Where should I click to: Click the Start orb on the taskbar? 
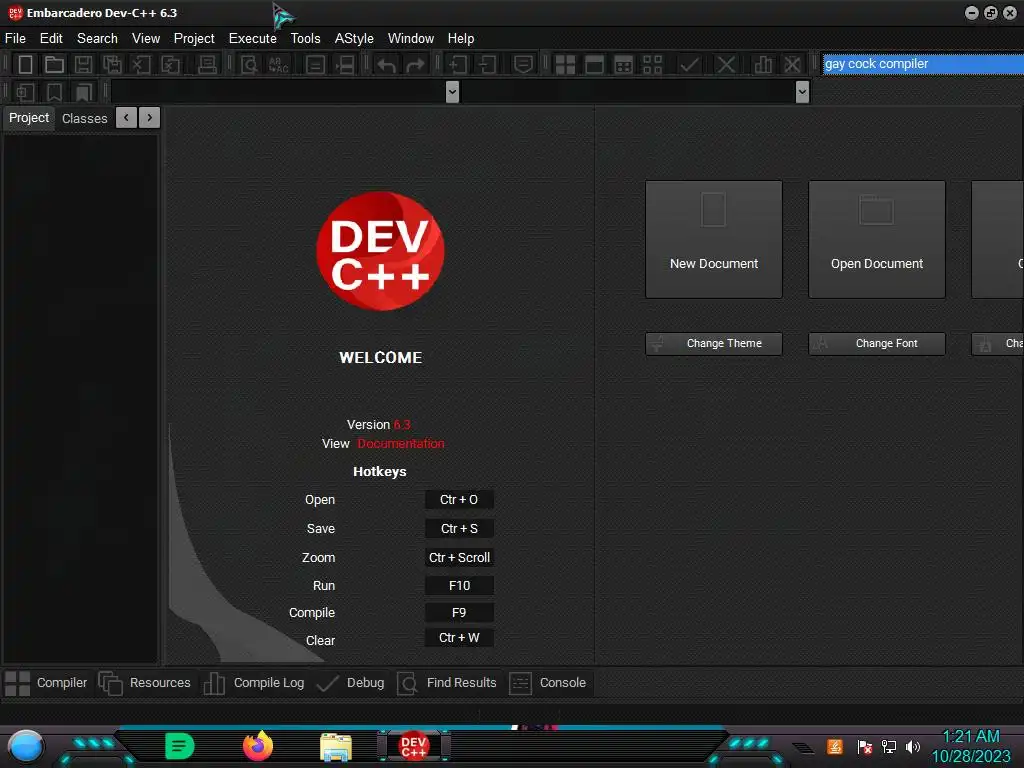coord(25,746)
